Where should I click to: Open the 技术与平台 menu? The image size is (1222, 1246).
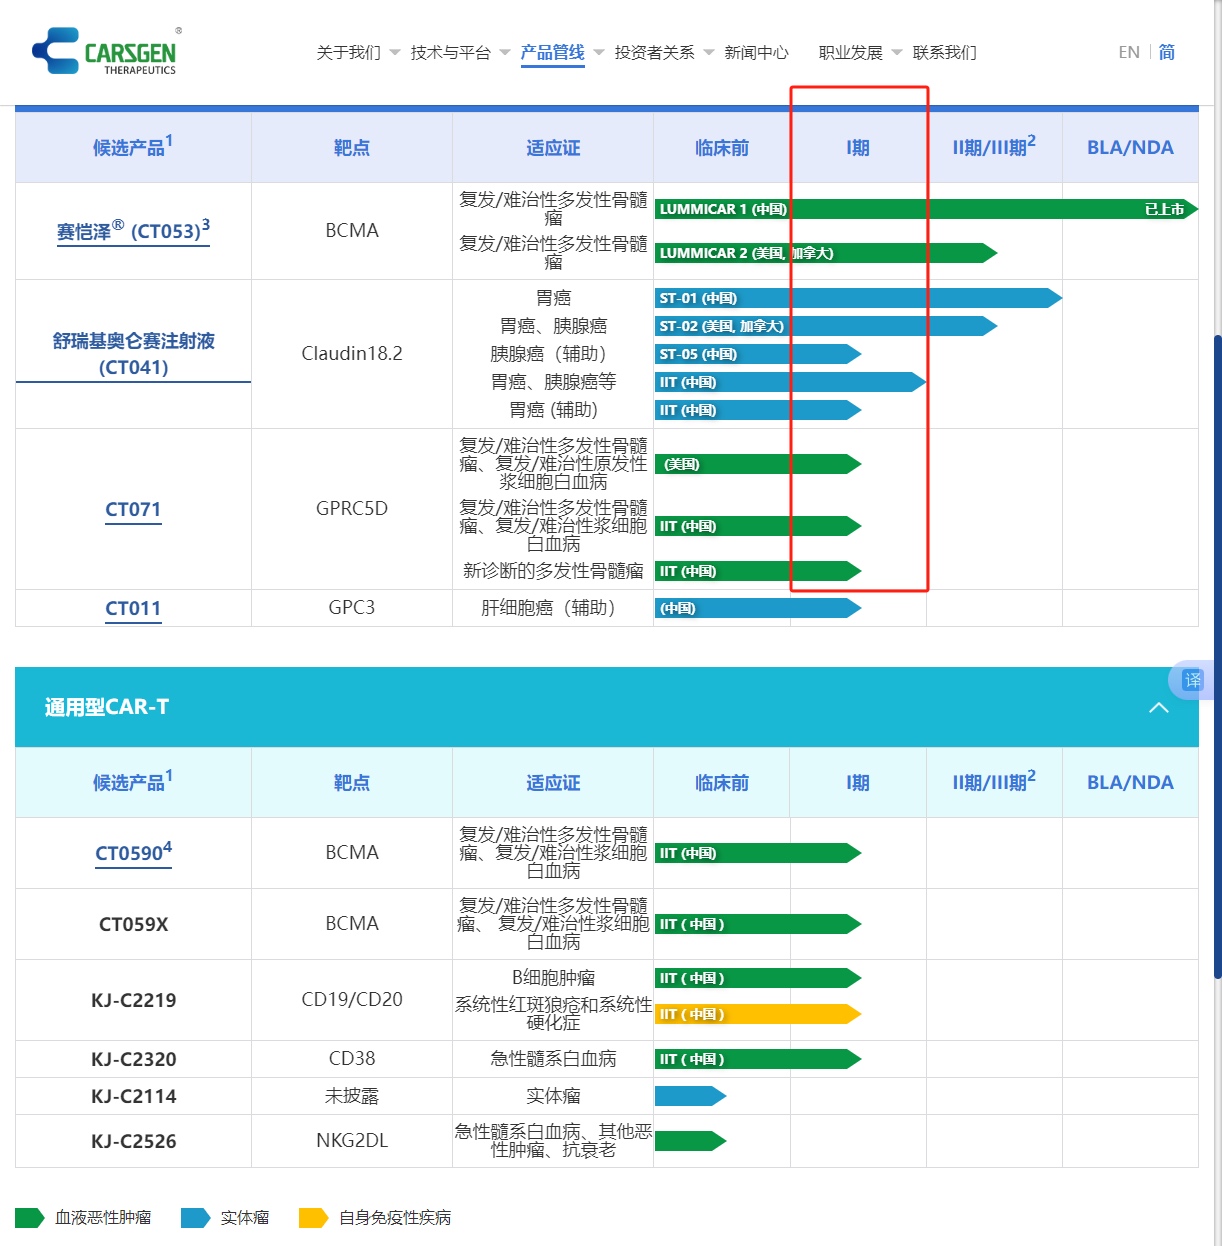pos(450,52)
